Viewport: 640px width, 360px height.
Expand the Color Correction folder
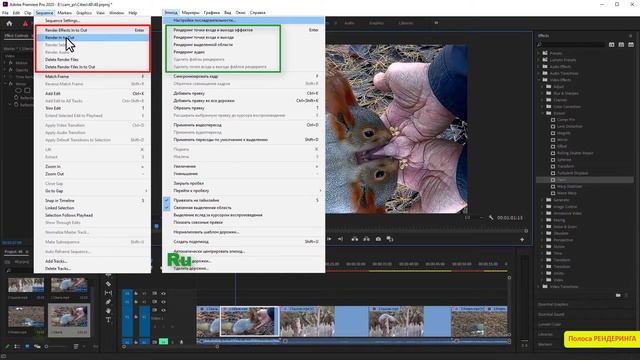click(542, 107)
